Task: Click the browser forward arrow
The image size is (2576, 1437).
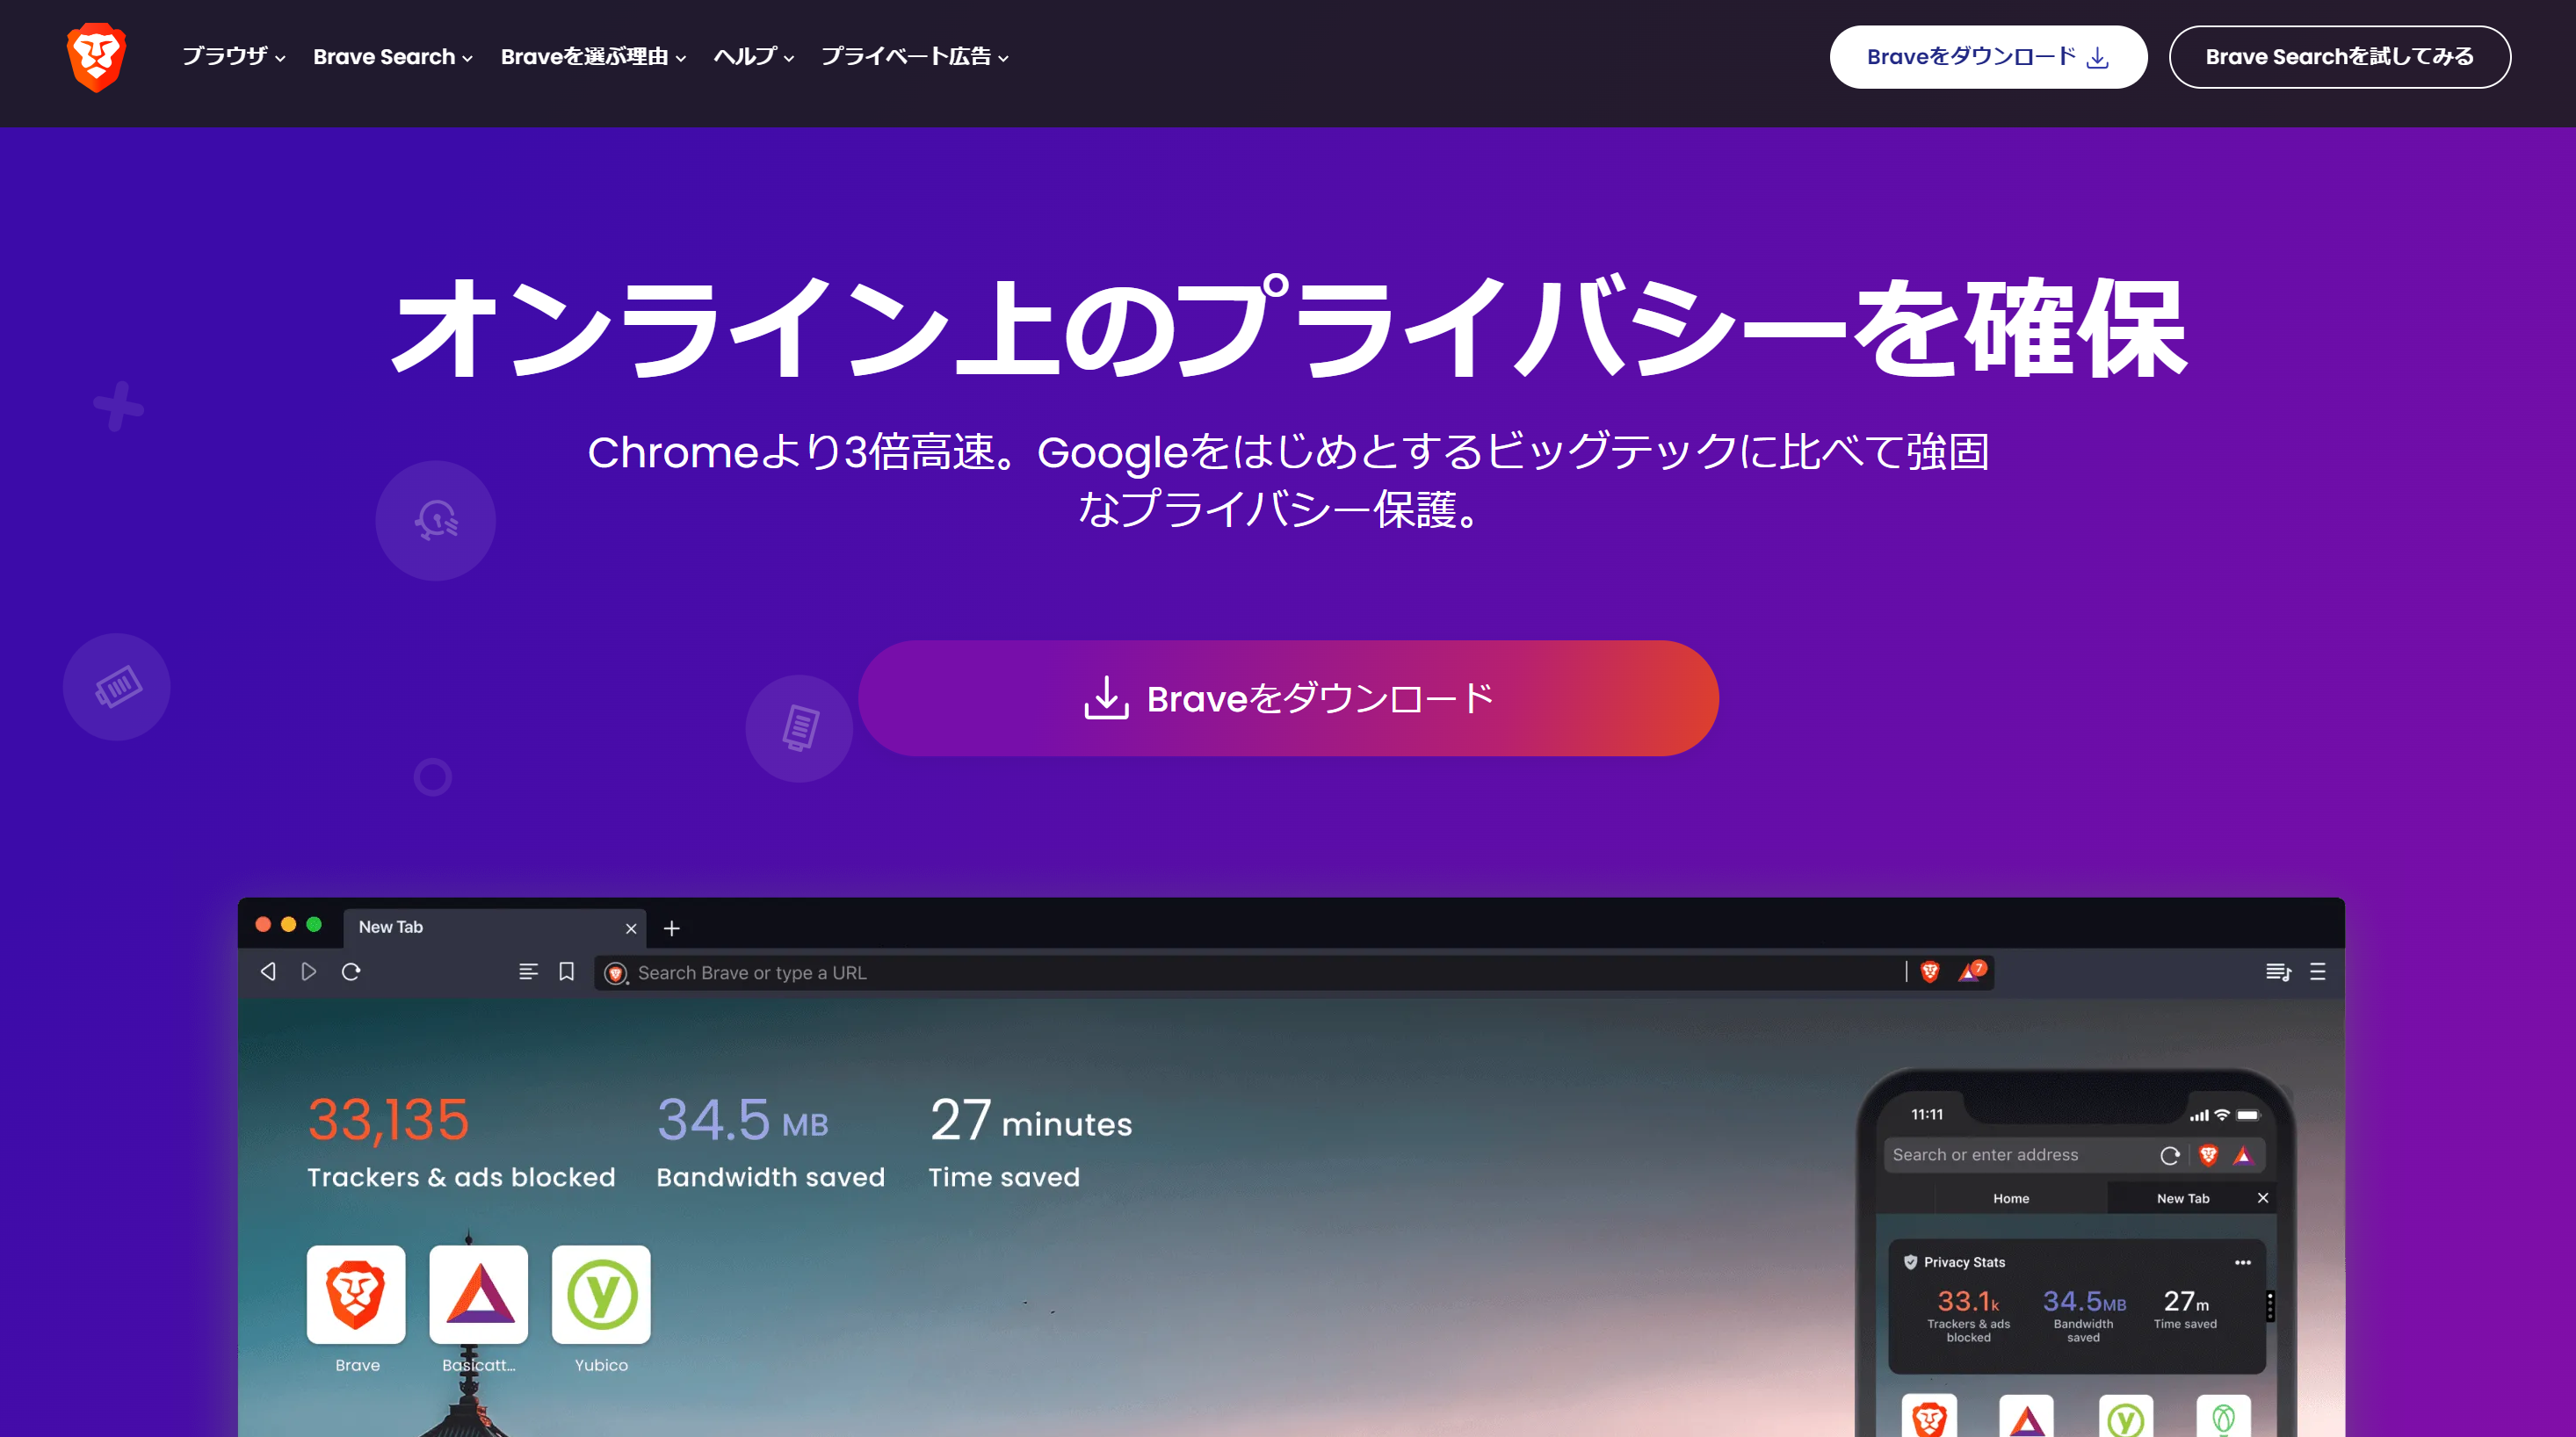Action: tap(309, 972)
